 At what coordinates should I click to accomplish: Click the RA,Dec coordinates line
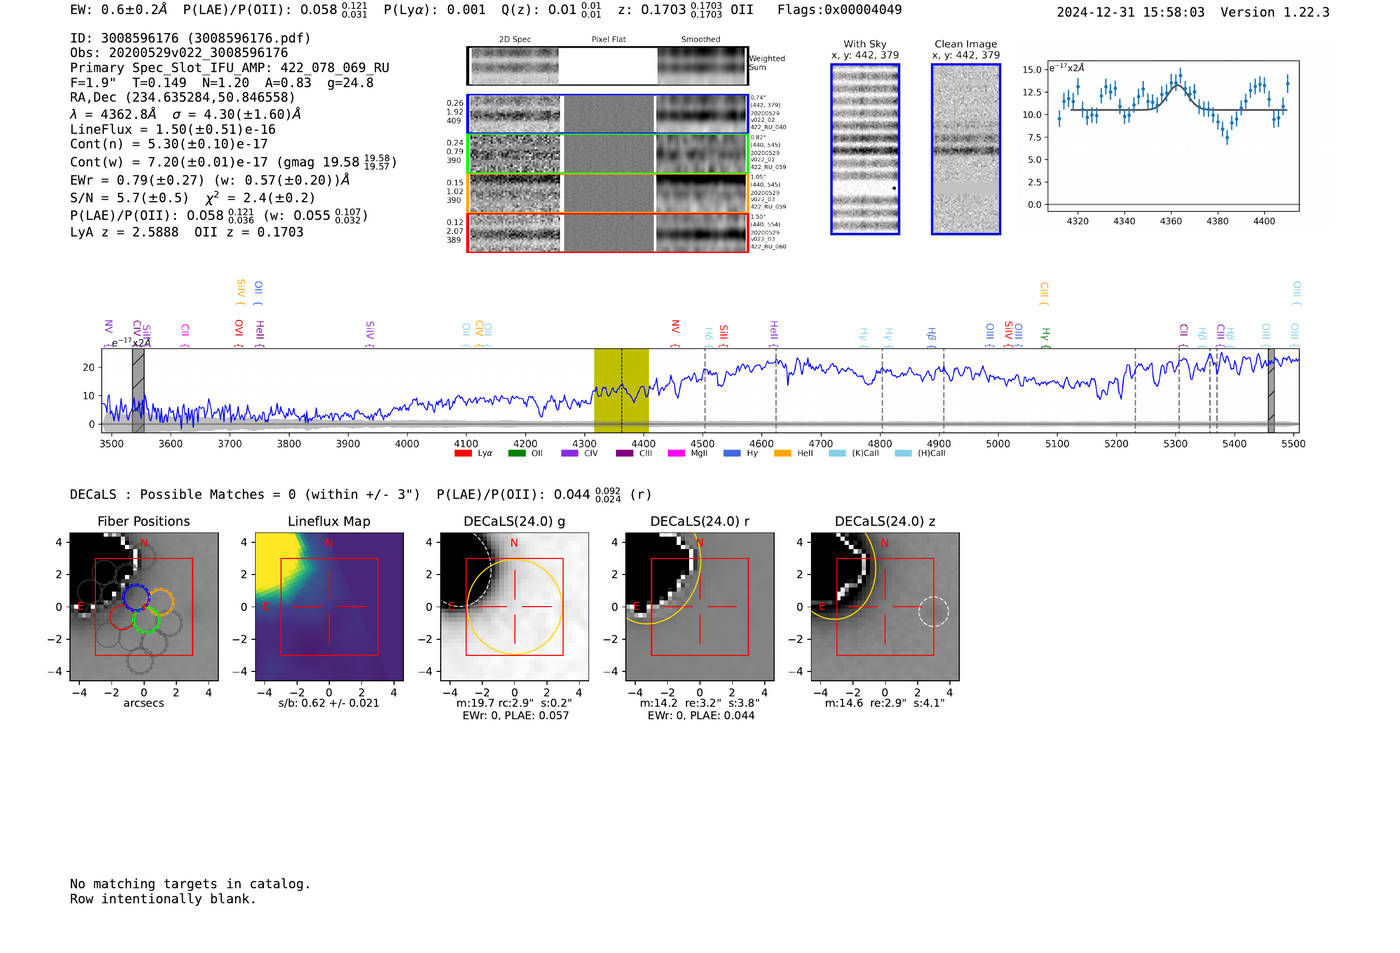click(183, 98)
